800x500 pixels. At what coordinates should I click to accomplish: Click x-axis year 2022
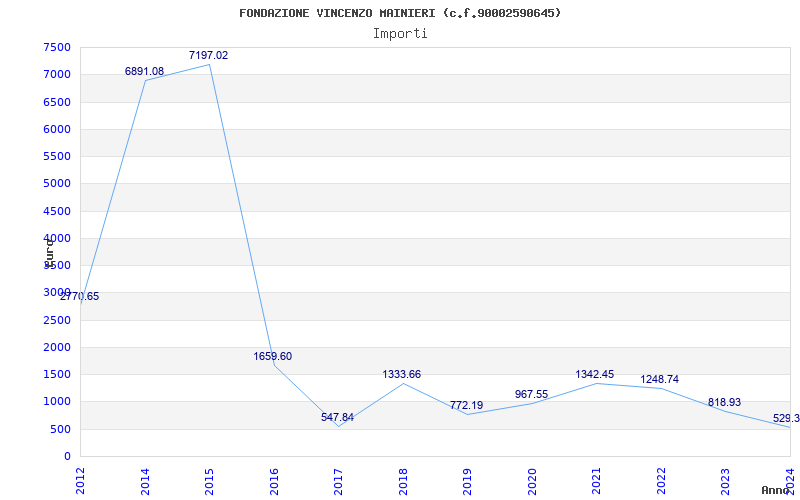[x=661, y=481]
